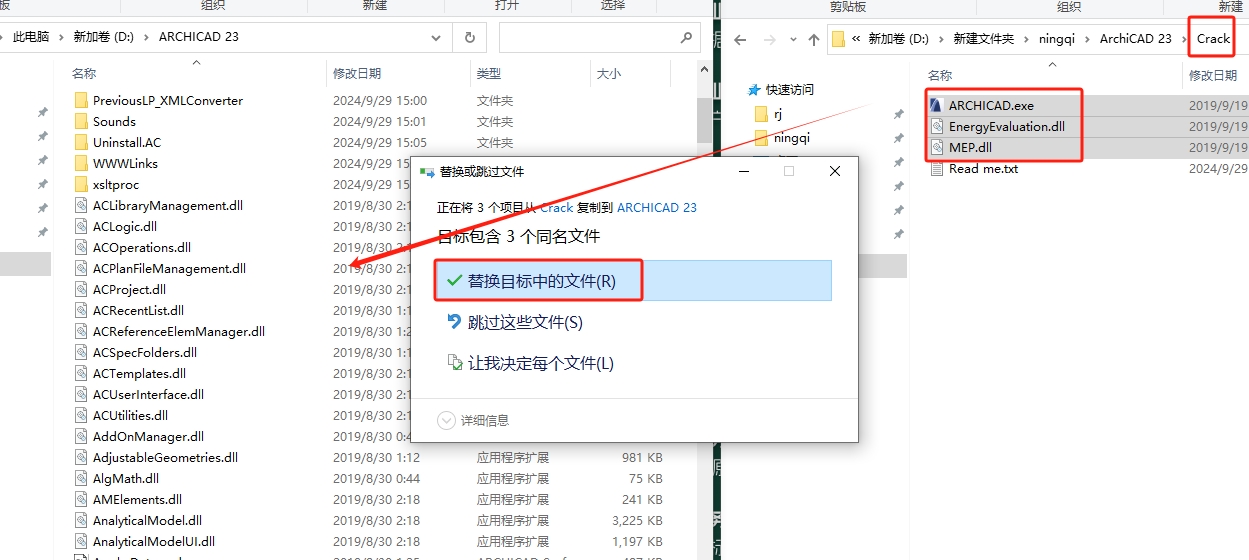The height and width of the screenshot is (560, 1249).
Task: Choose 让我决定每个文件(L) option
Action: point(540,363)
